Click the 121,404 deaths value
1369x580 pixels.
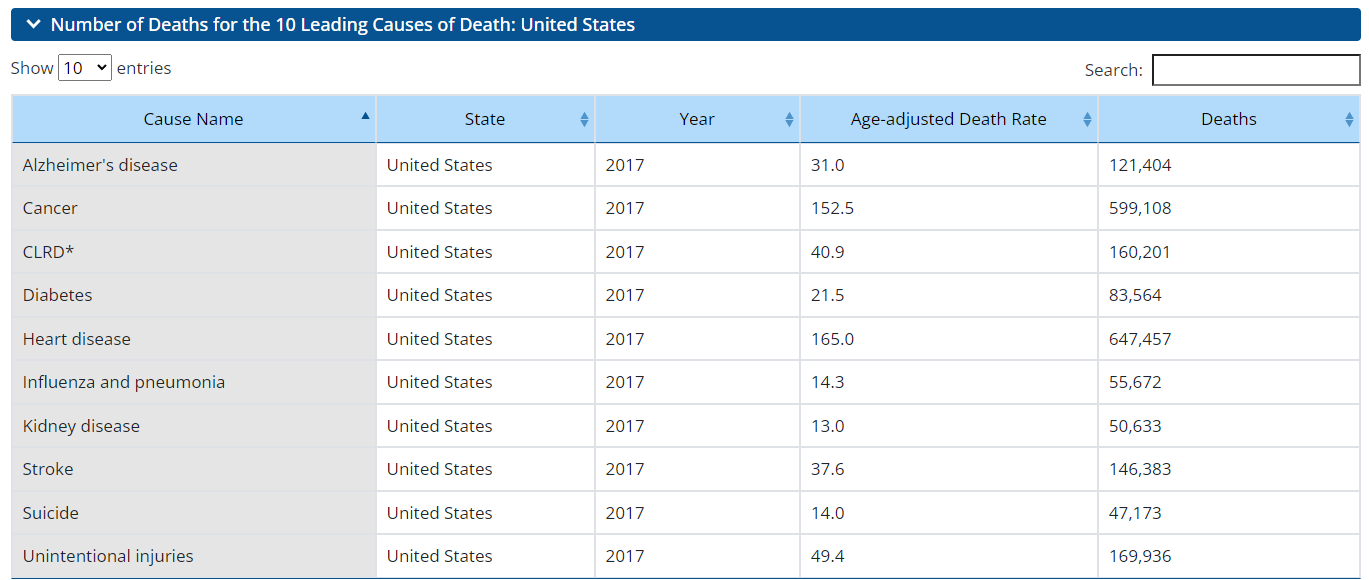point(1140,165)
